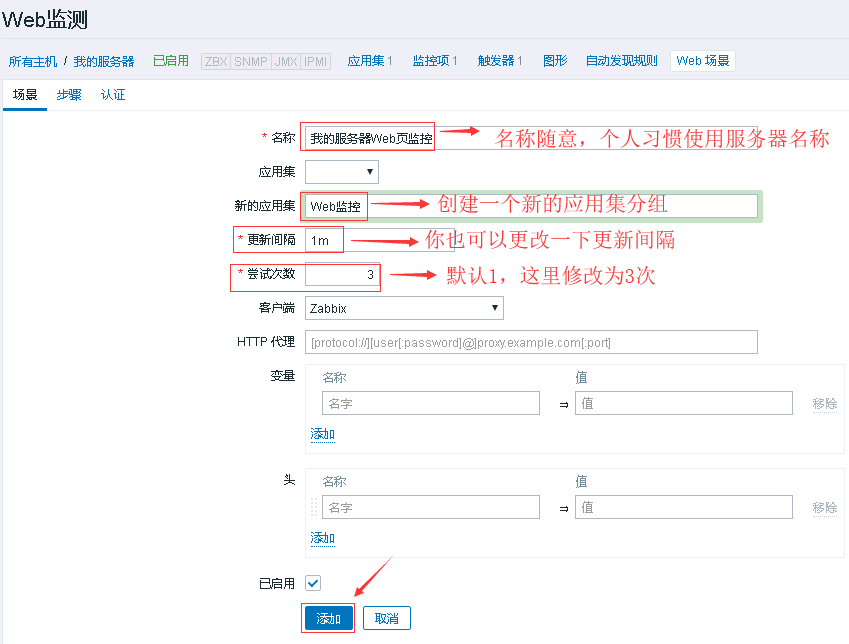Click the blue 添加 submit button
Image resolution: width=849 pixels, height=644 pixels.
click(x=329, y=618)
